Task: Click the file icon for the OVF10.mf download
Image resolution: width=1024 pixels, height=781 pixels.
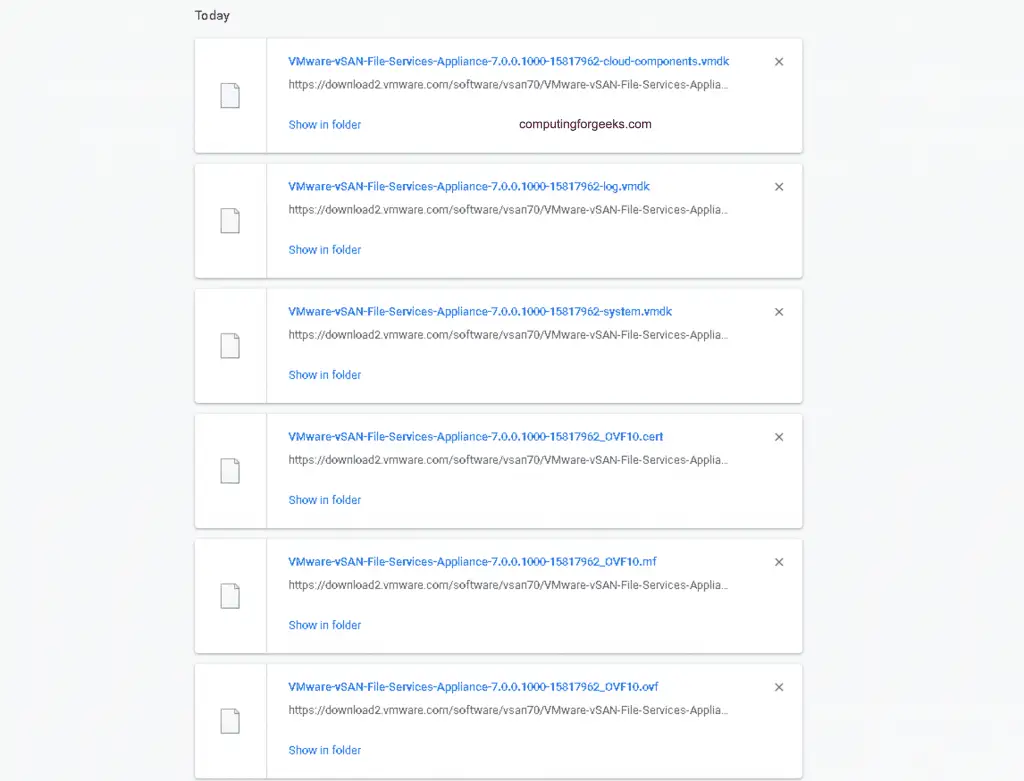Action: (230, 596)
